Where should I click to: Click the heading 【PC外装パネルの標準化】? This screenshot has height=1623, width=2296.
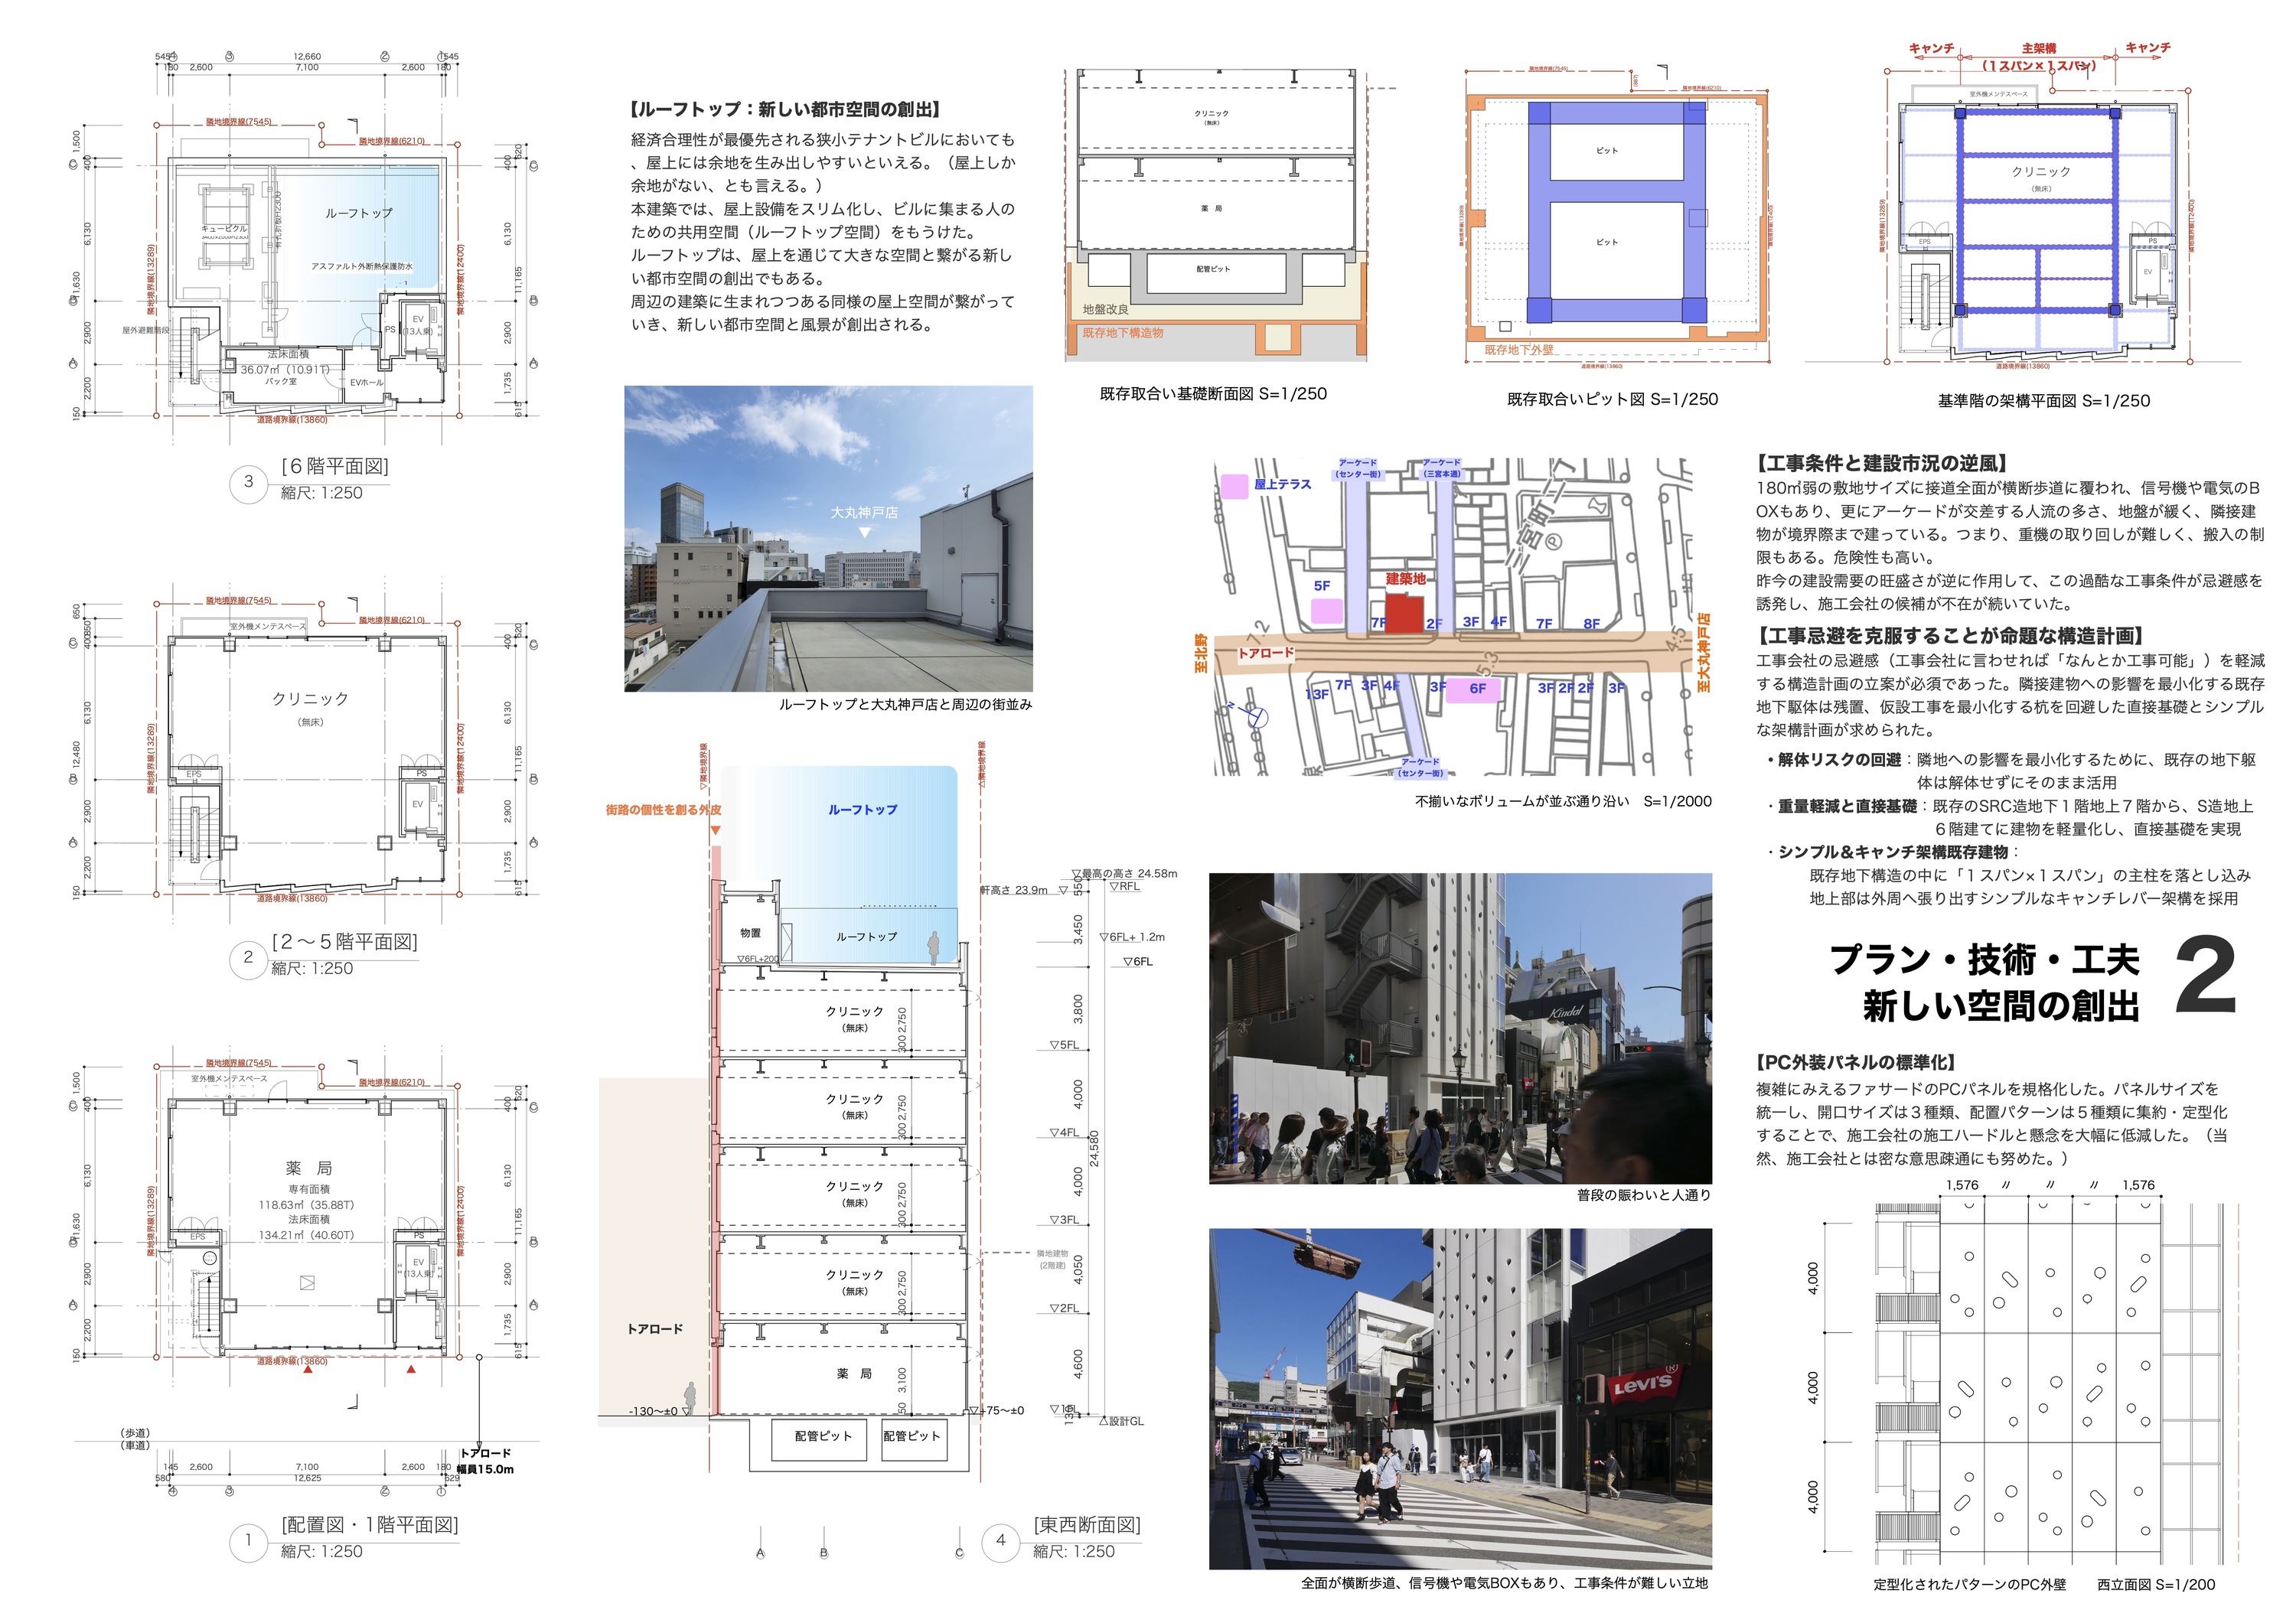click(x=1856, y=1062)
